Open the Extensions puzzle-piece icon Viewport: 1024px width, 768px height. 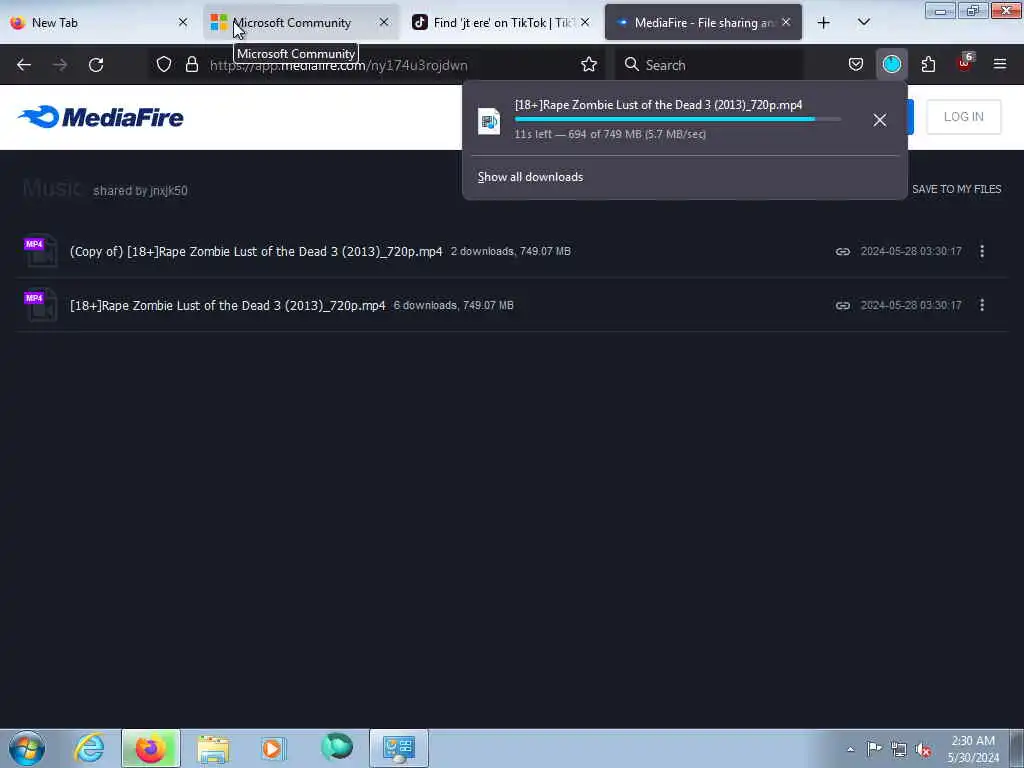(928, 64)
